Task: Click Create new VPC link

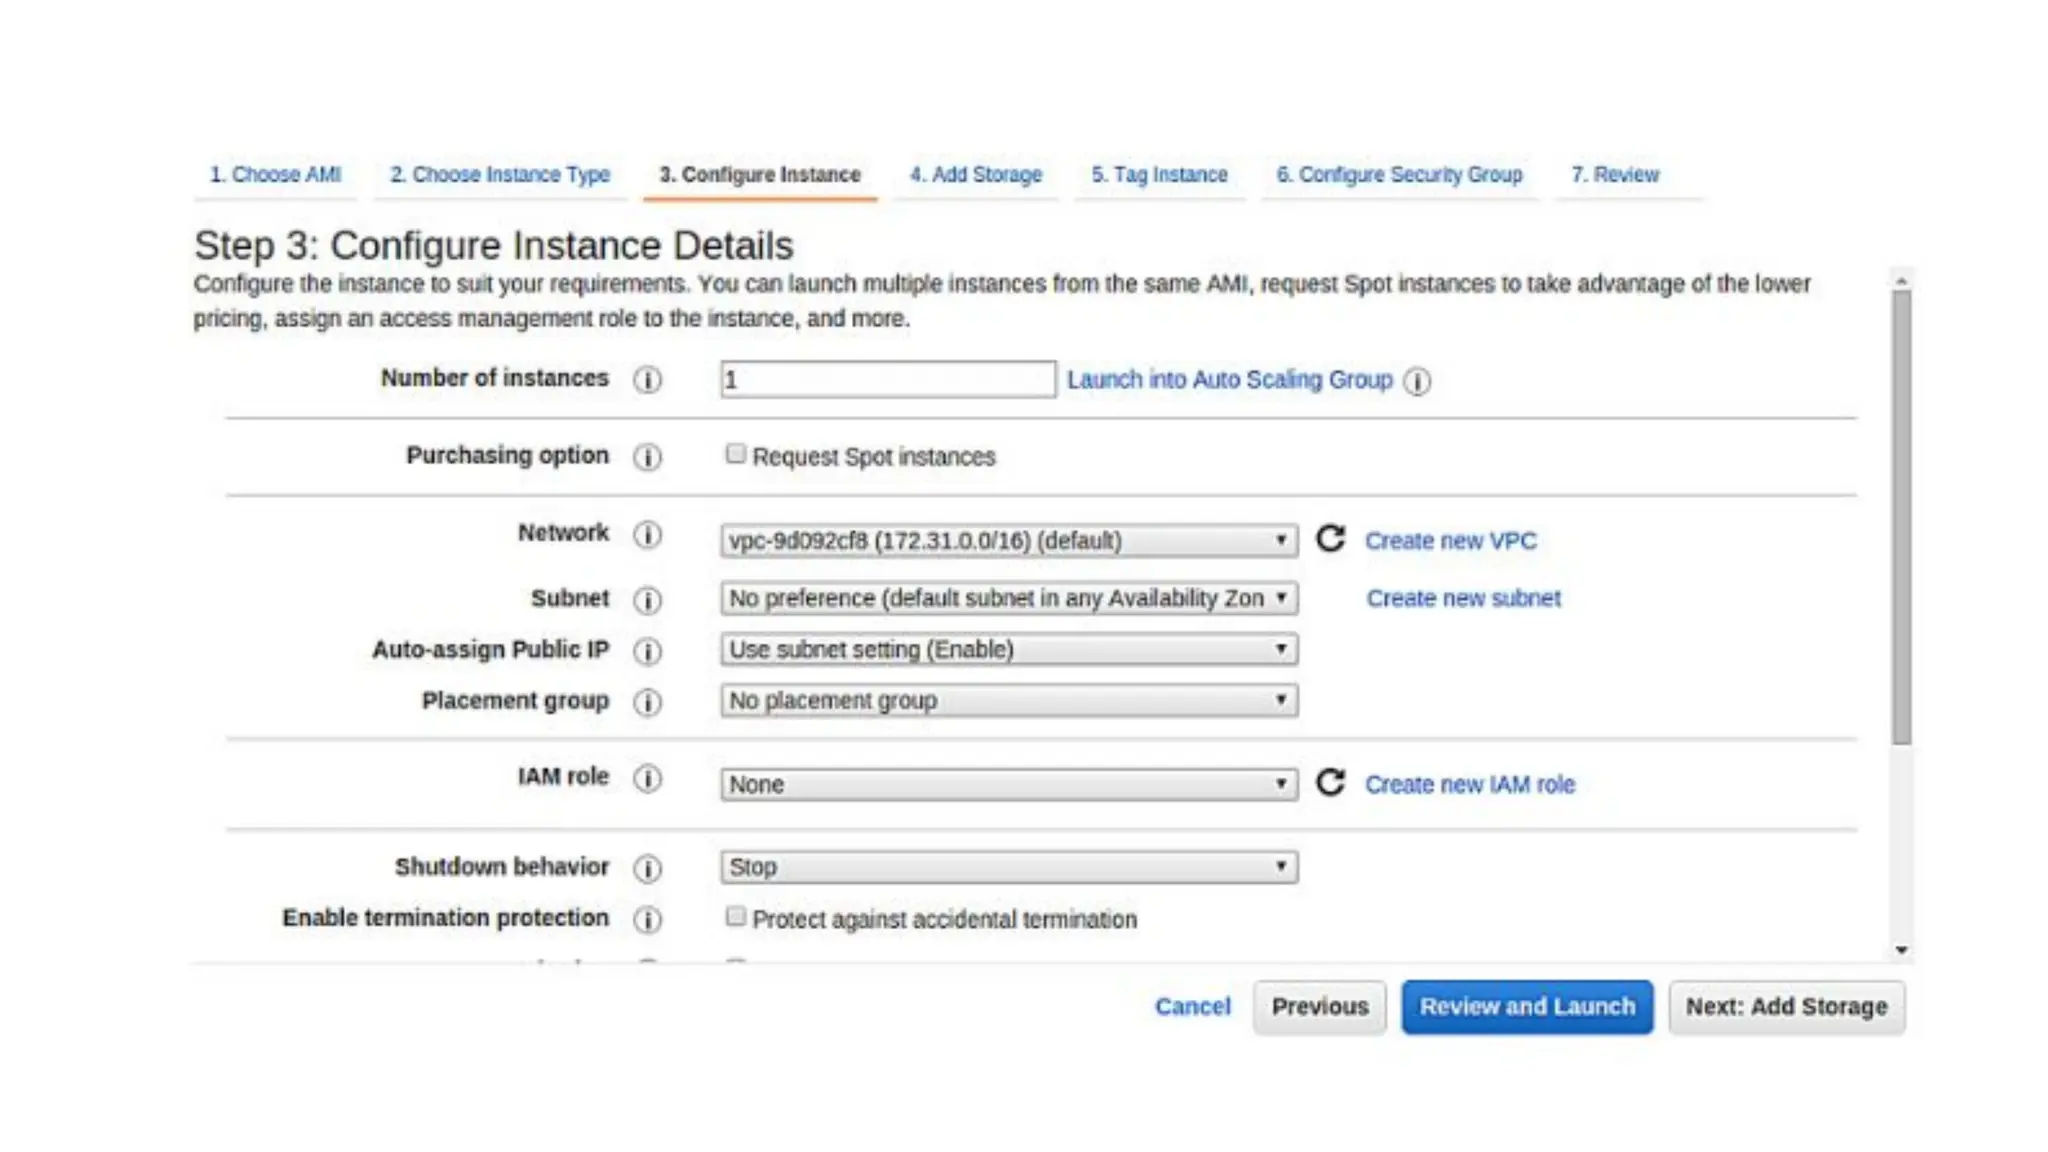Action: coord(1450,541)
